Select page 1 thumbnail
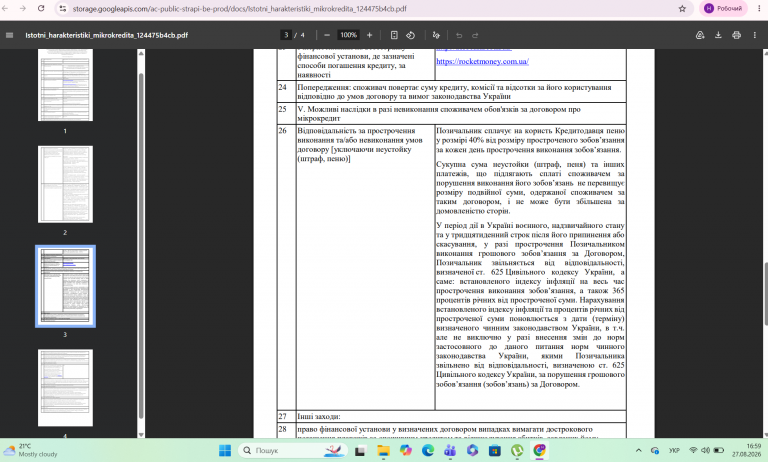768x462 pixels. [65, 84]
